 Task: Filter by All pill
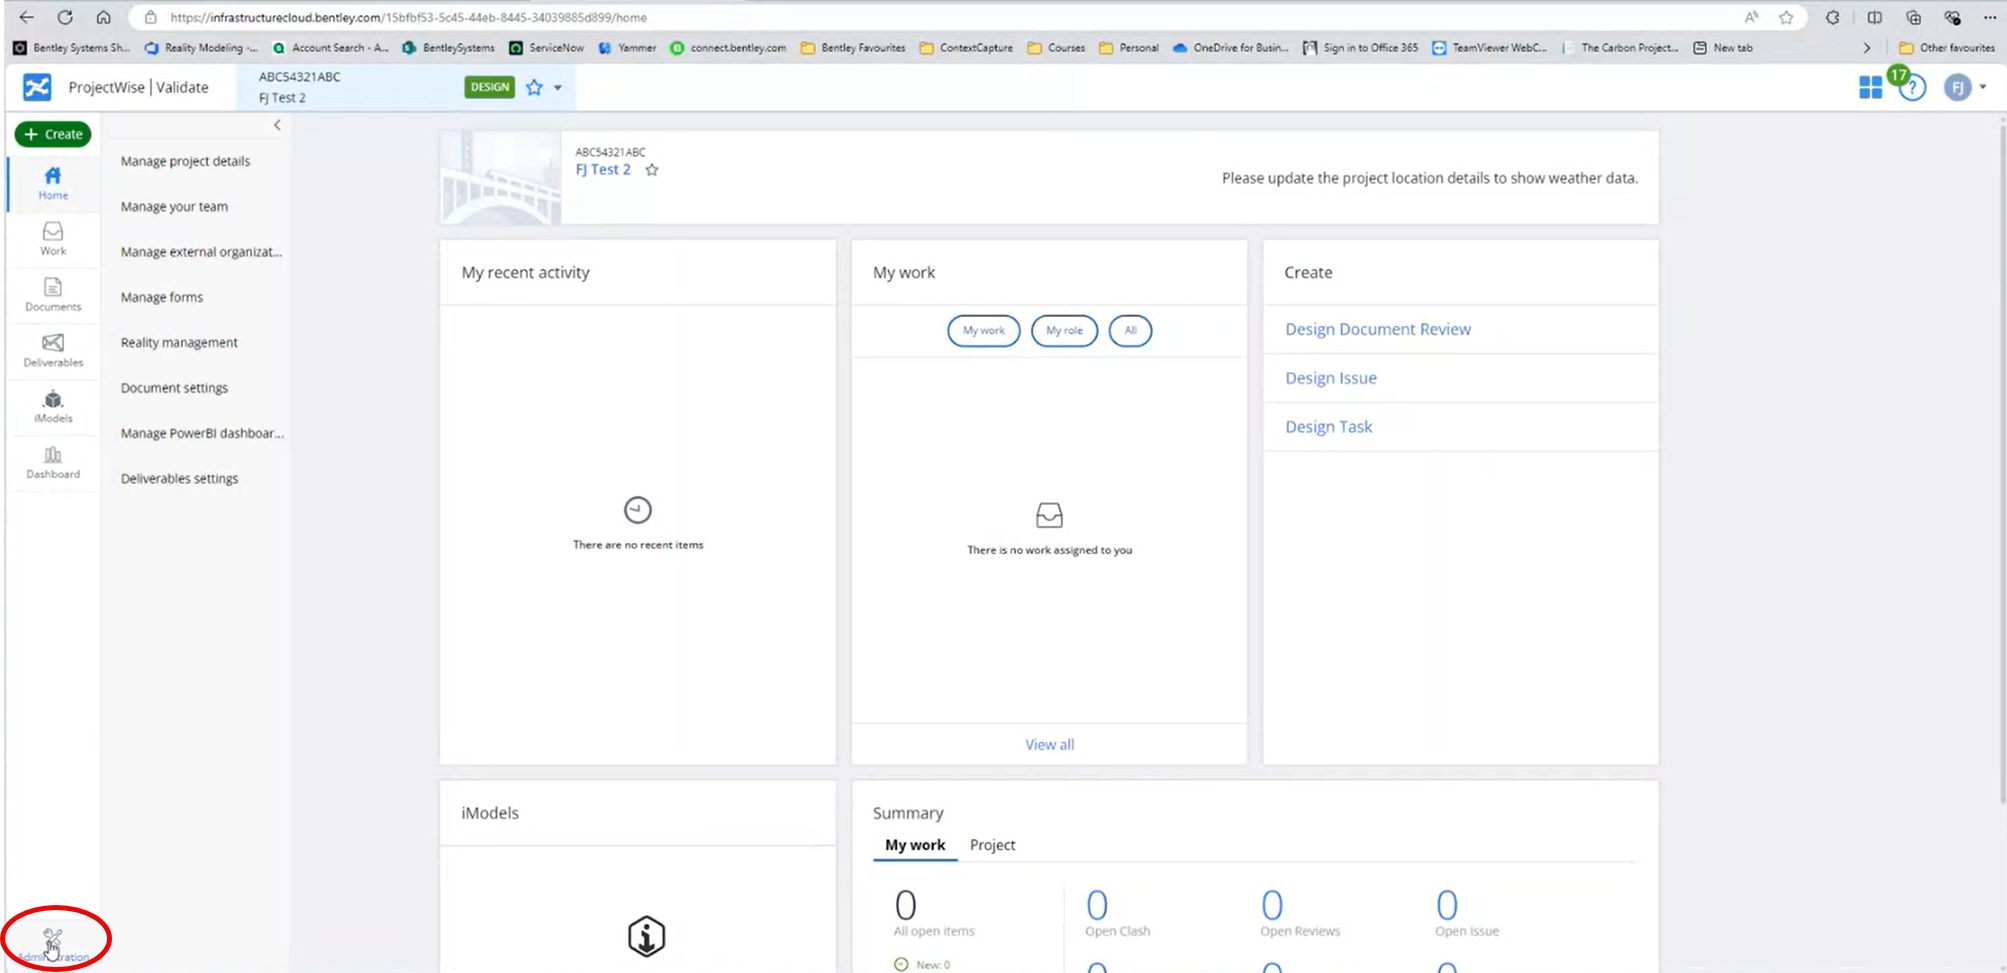(1130, 331)
